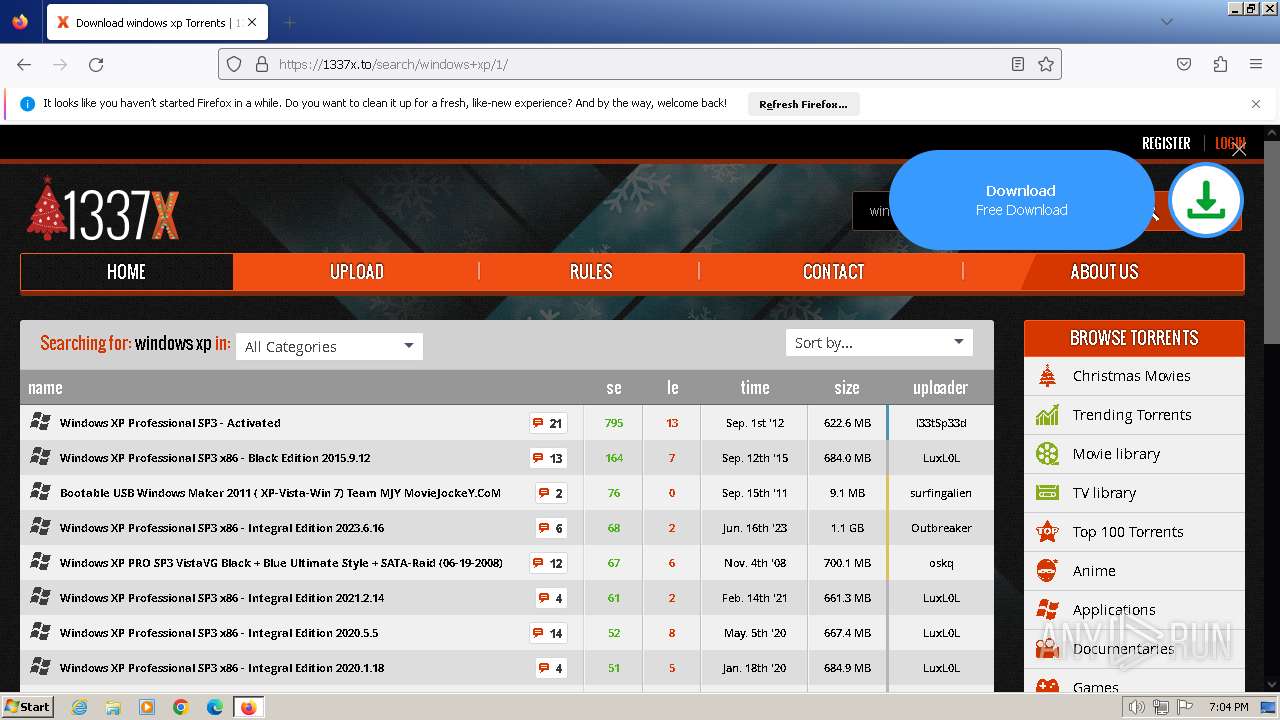Close the Download windows xp Torrents tab
This screenshot has height=720, width=1280.
tap(252, 22)
